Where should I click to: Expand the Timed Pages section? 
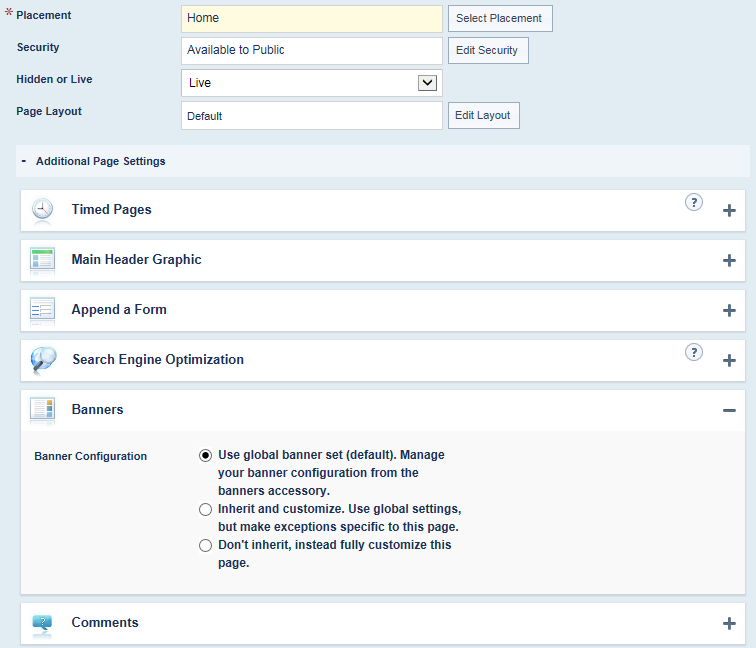(x=729, y=210)
